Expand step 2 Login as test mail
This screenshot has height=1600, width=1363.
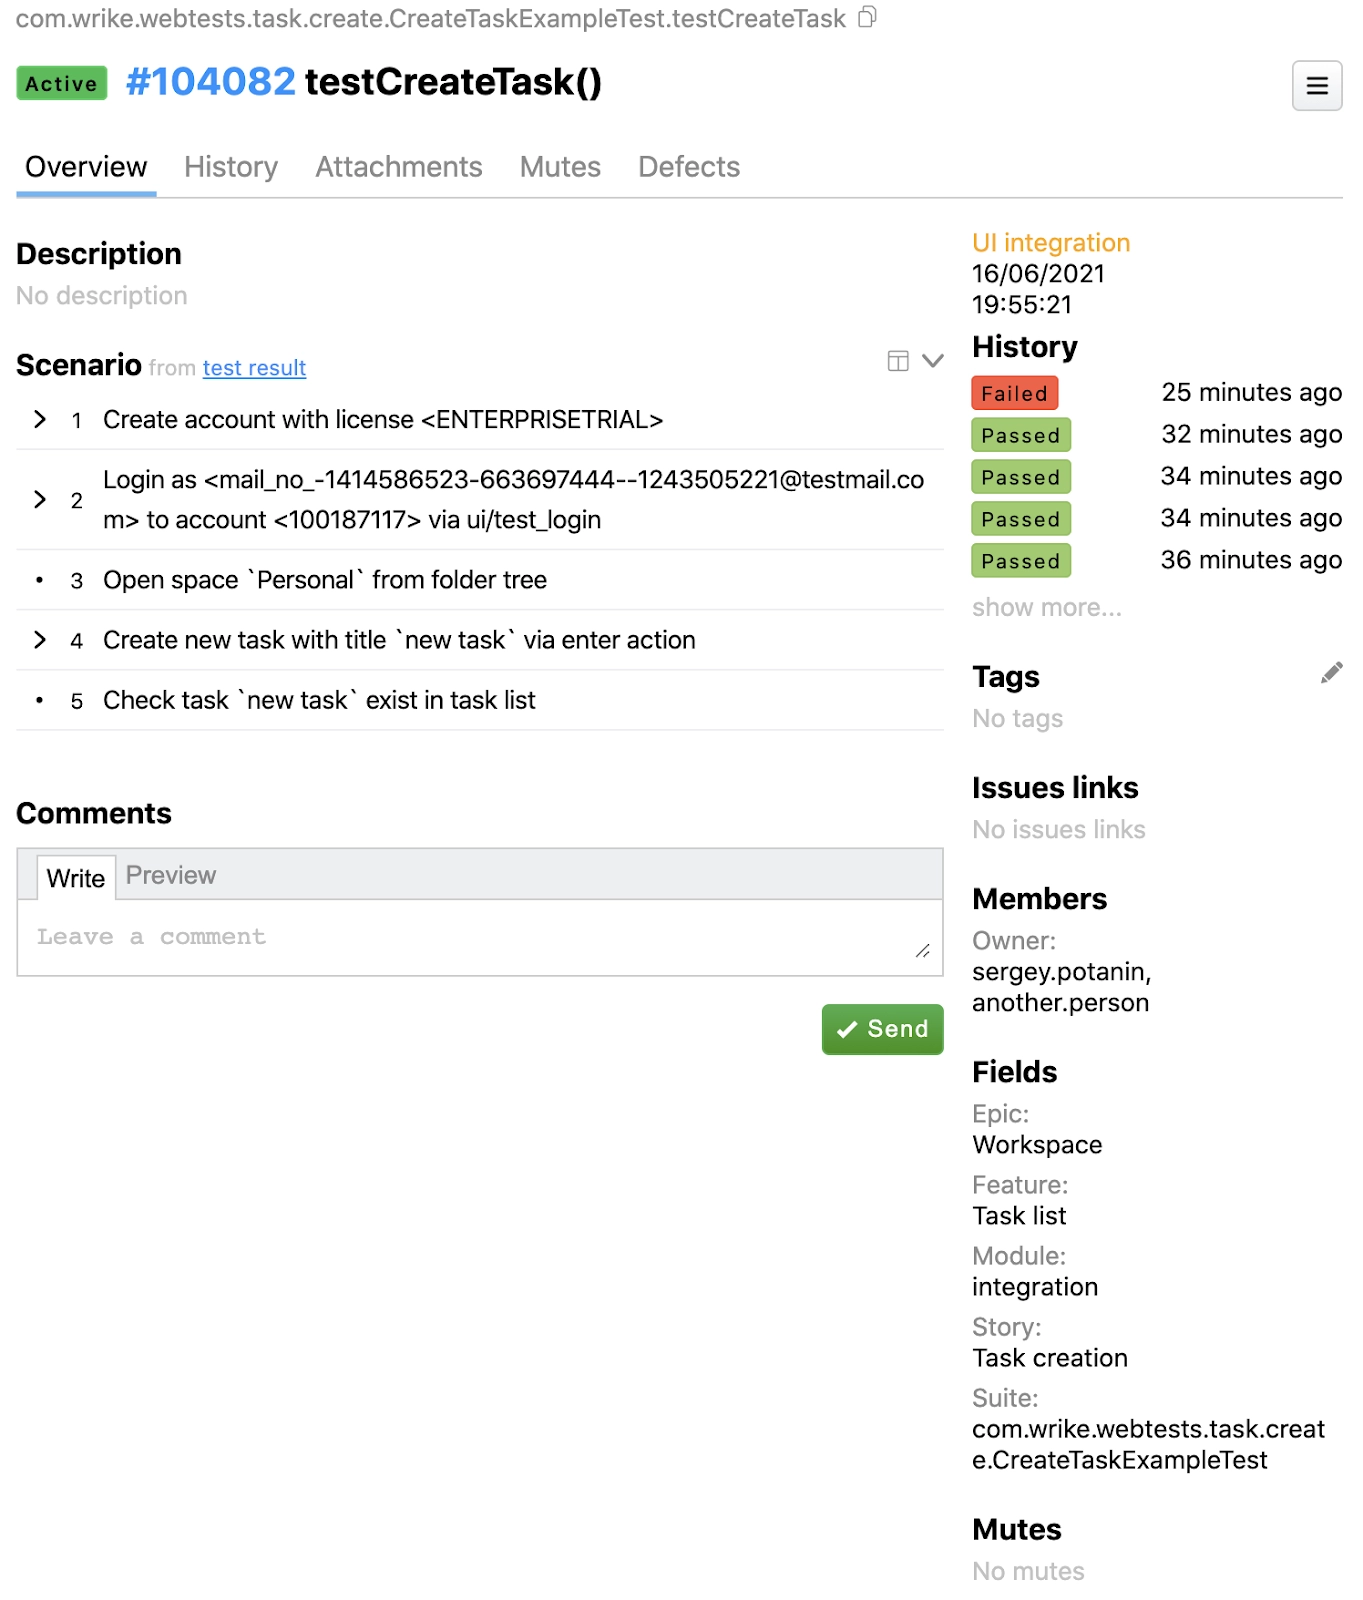(40, 499)
